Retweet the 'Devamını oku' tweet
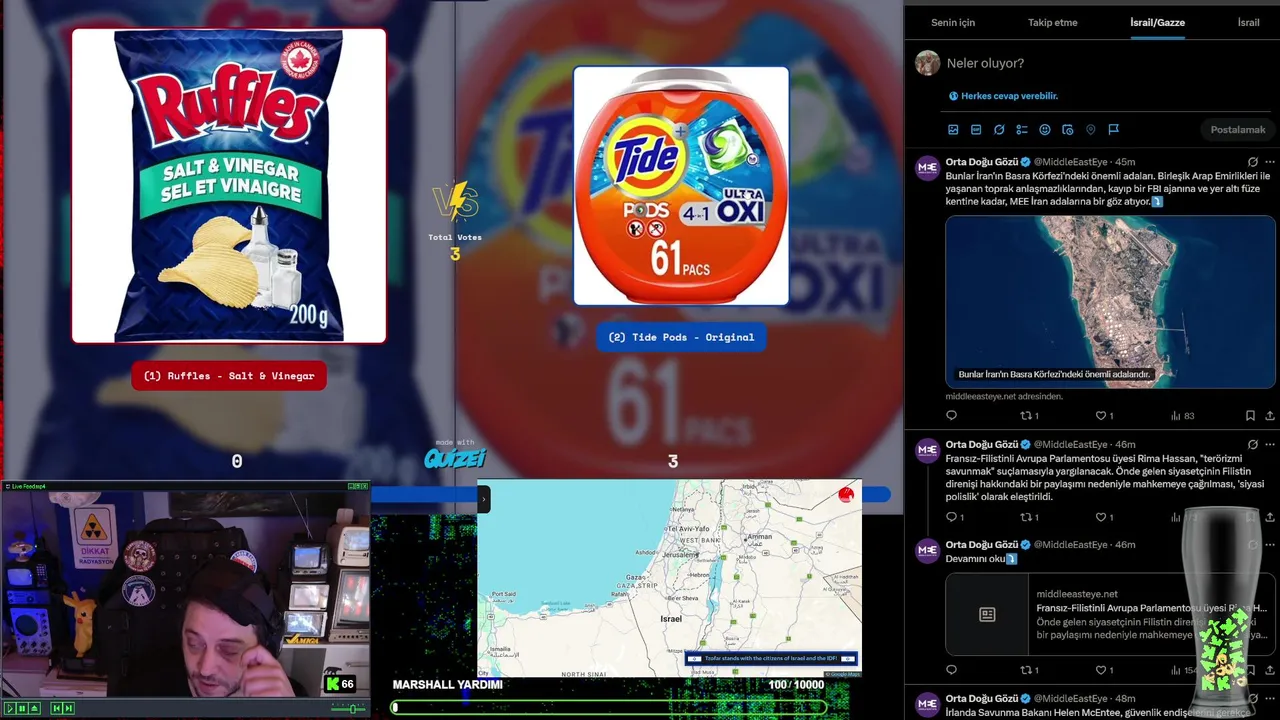Screen dimensions: 1280x720 1029,670
